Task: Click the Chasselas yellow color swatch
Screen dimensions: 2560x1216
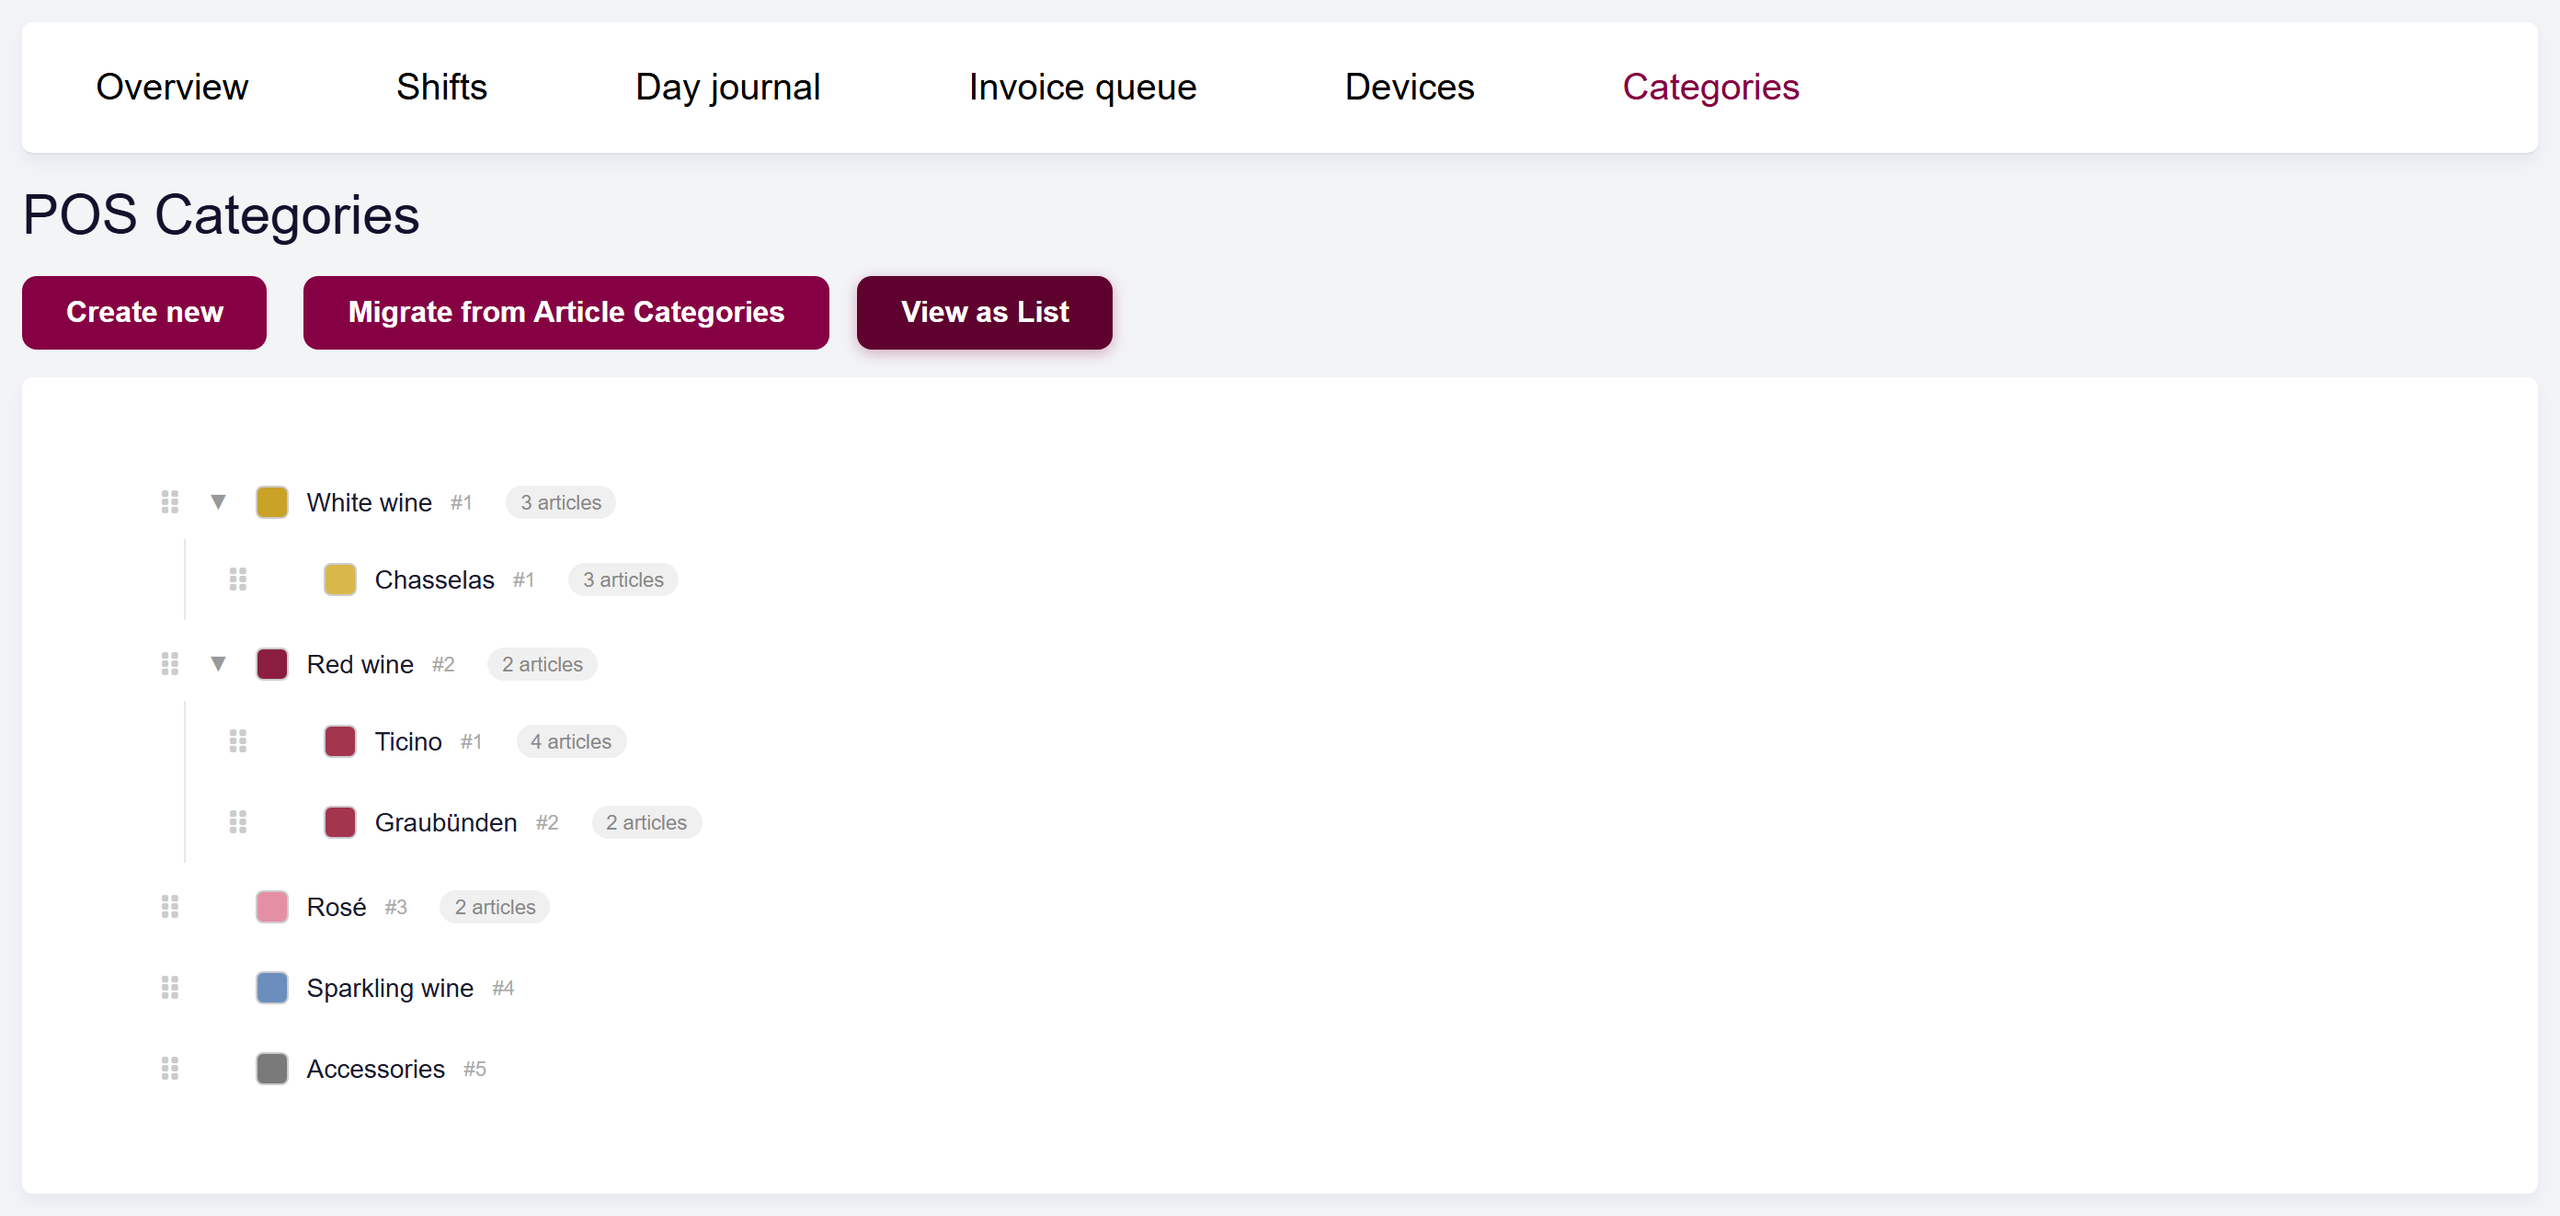Action: point(340,579)
